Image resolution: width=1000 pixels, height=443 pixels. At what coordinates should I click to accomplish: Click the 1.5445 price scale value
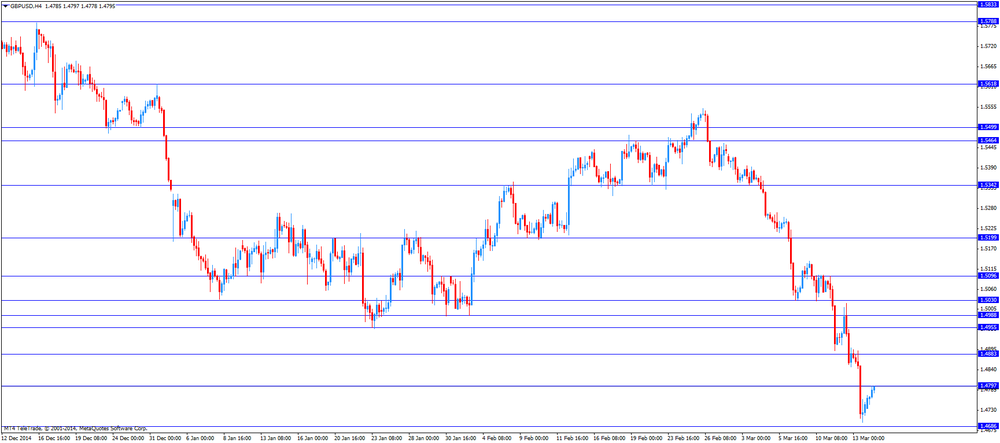[990, 147]
